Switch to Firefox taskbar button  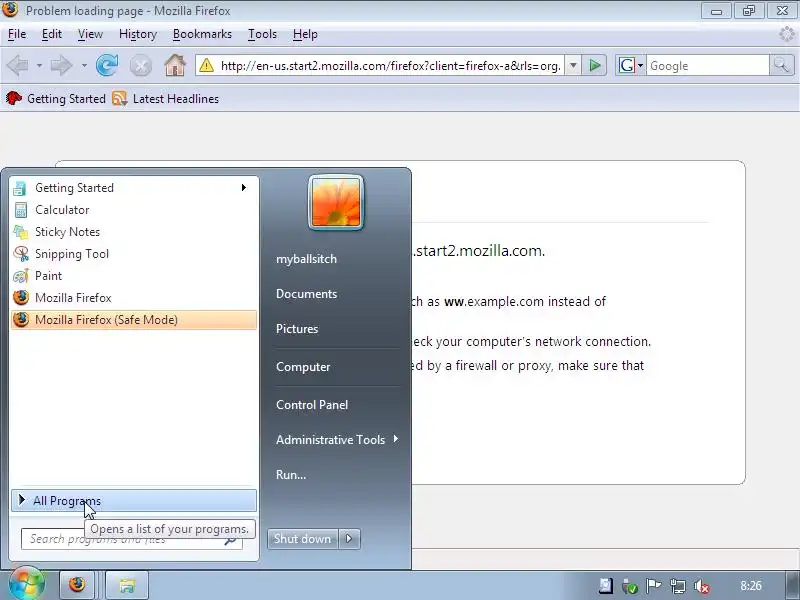78,585
